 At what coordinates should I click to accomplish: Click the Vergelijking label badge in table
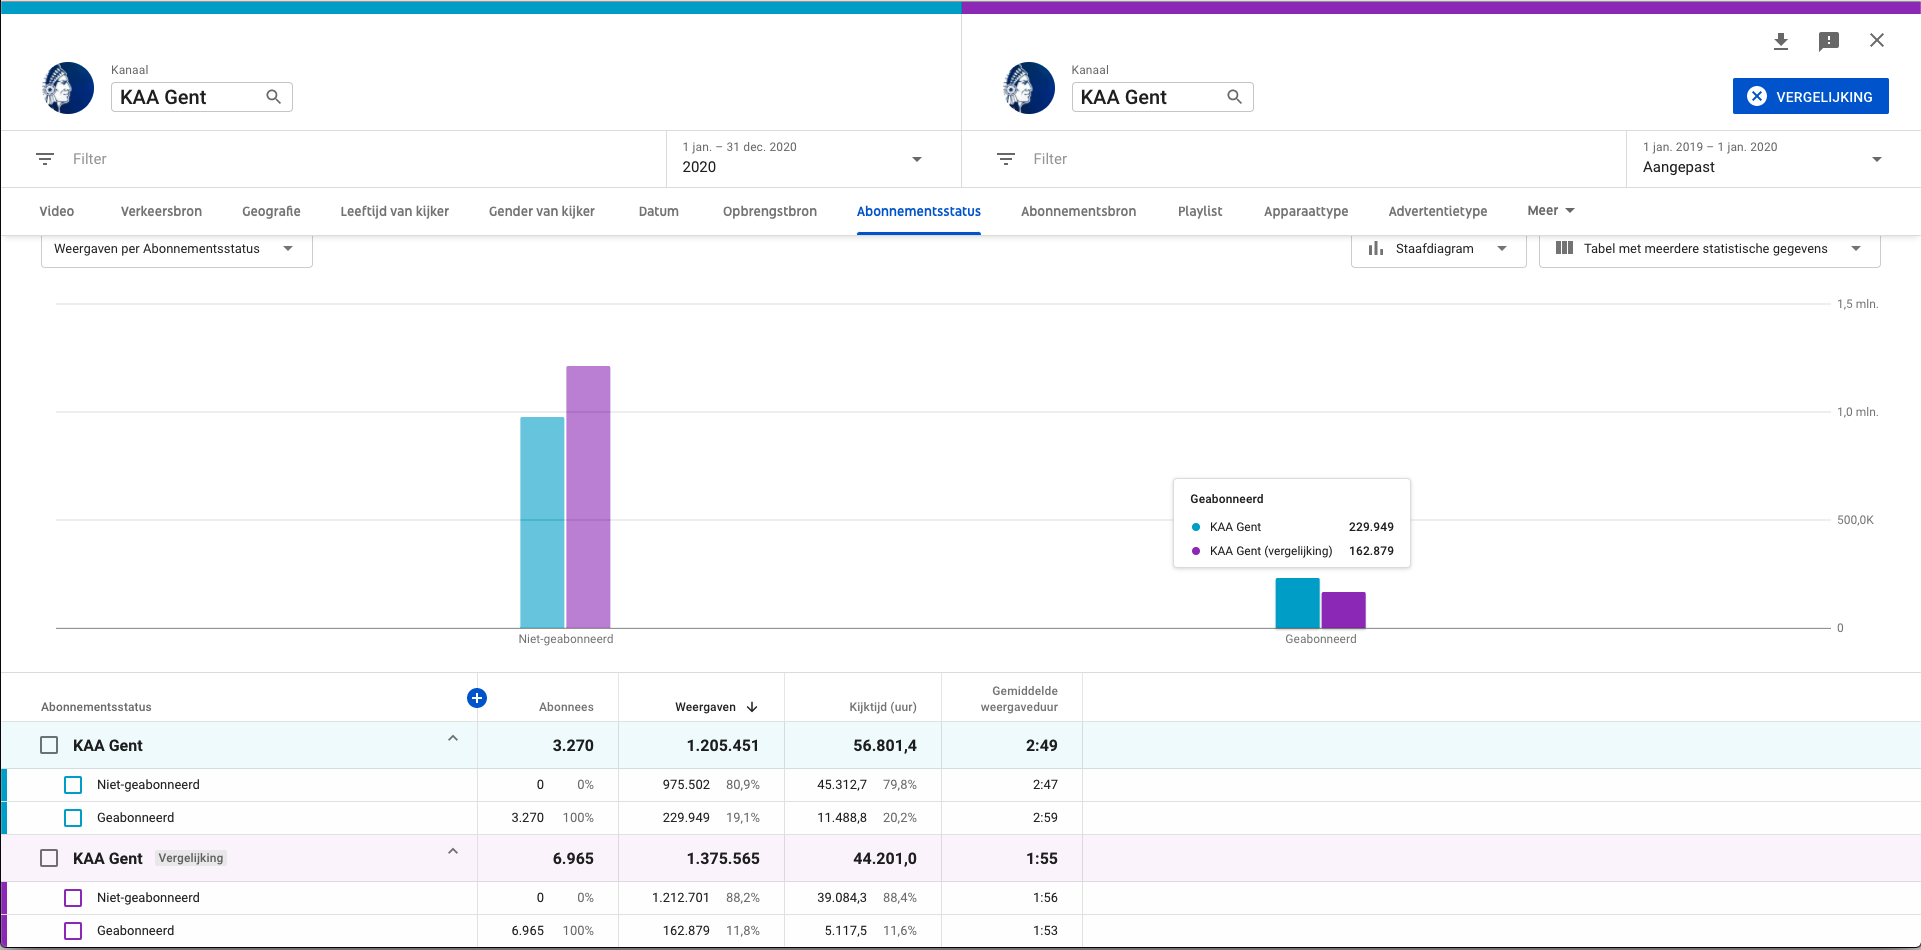(x=191, y=858)
